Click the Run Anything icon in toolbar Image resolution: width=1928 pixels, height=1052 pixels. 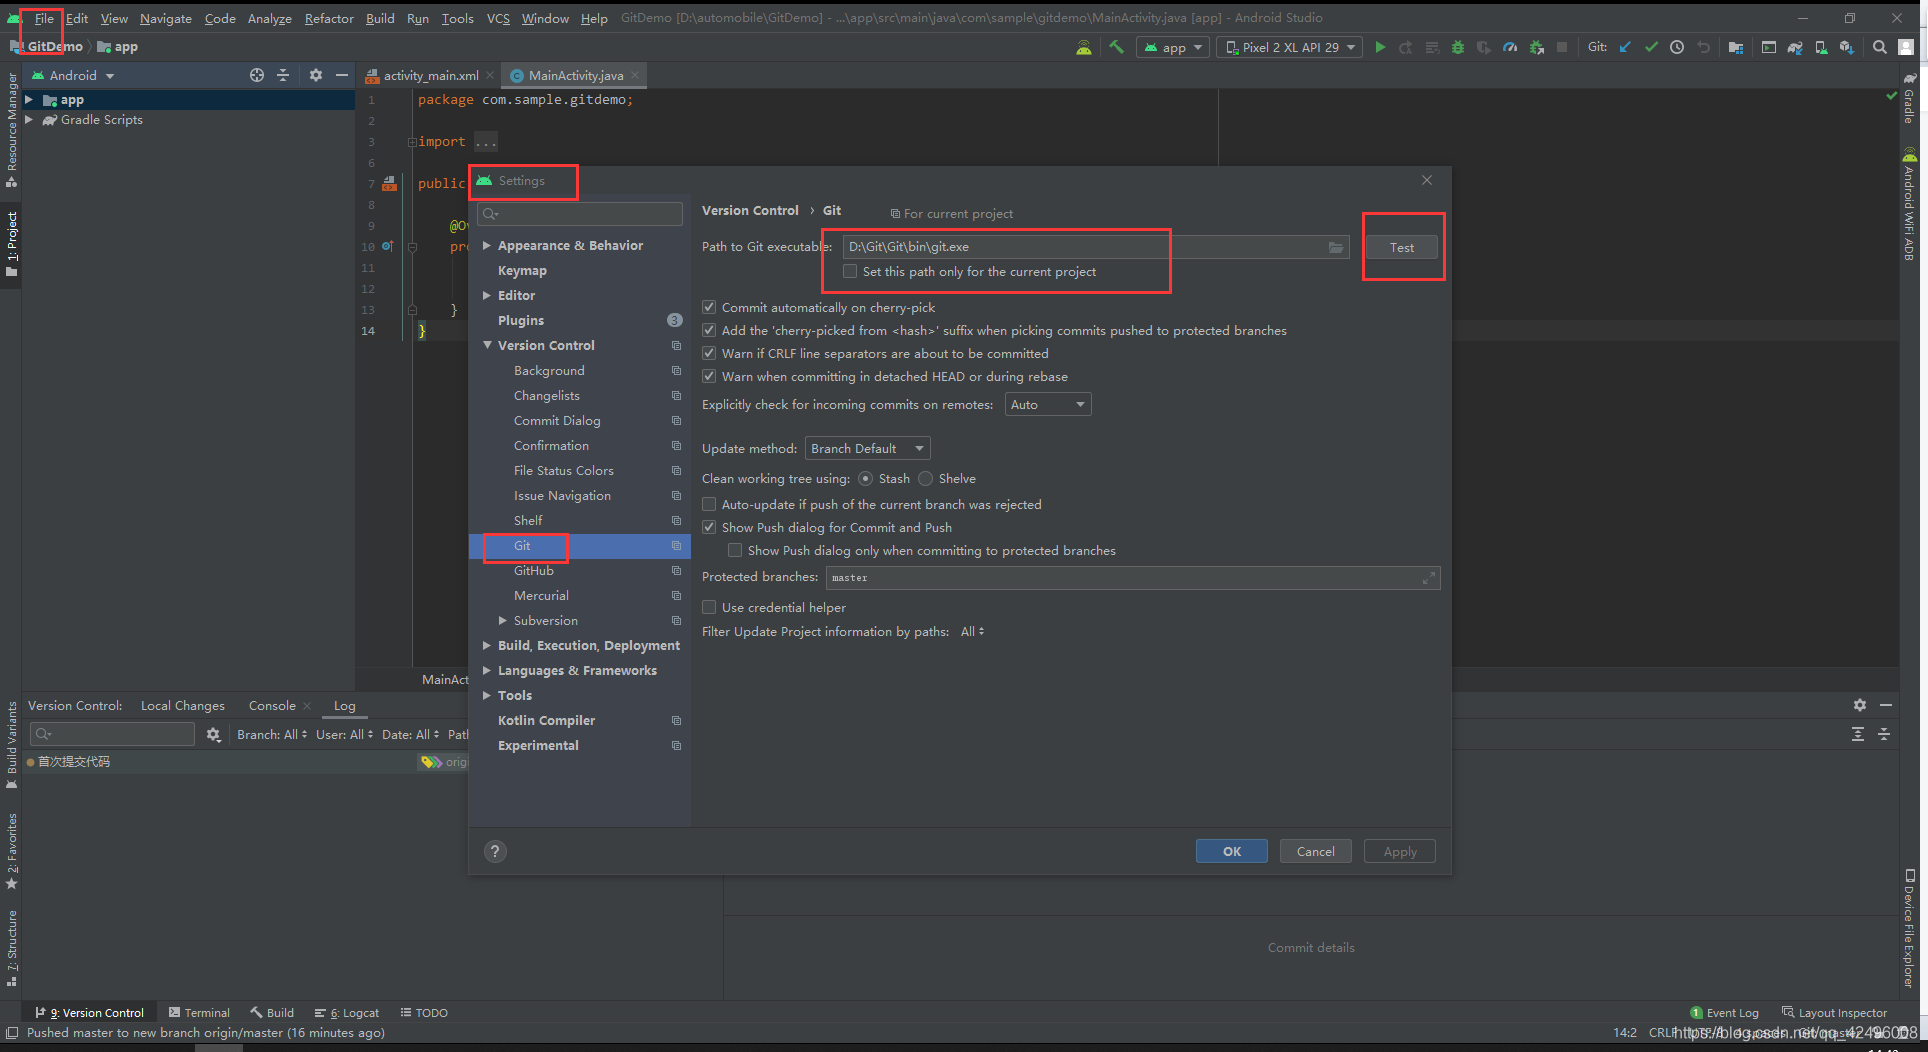pos(1769,47)
